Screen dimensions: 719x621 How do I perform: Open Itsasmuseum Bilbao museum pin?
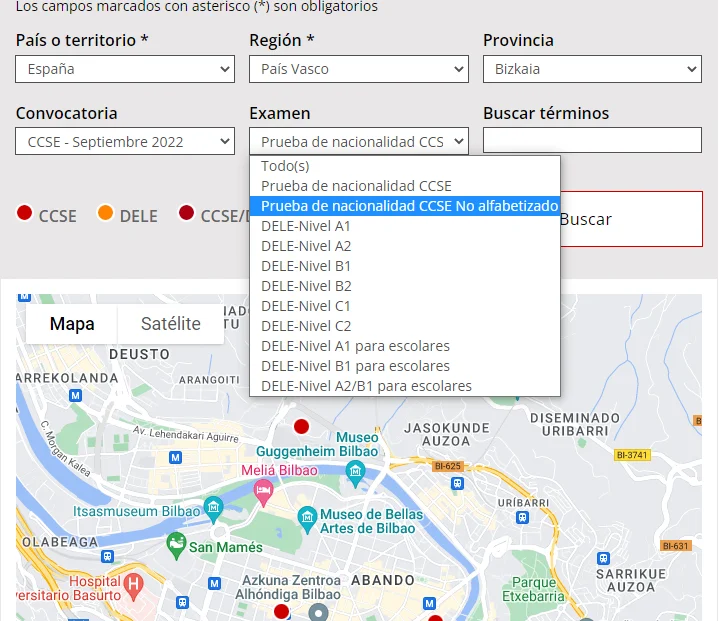click(x=213, y=510)
